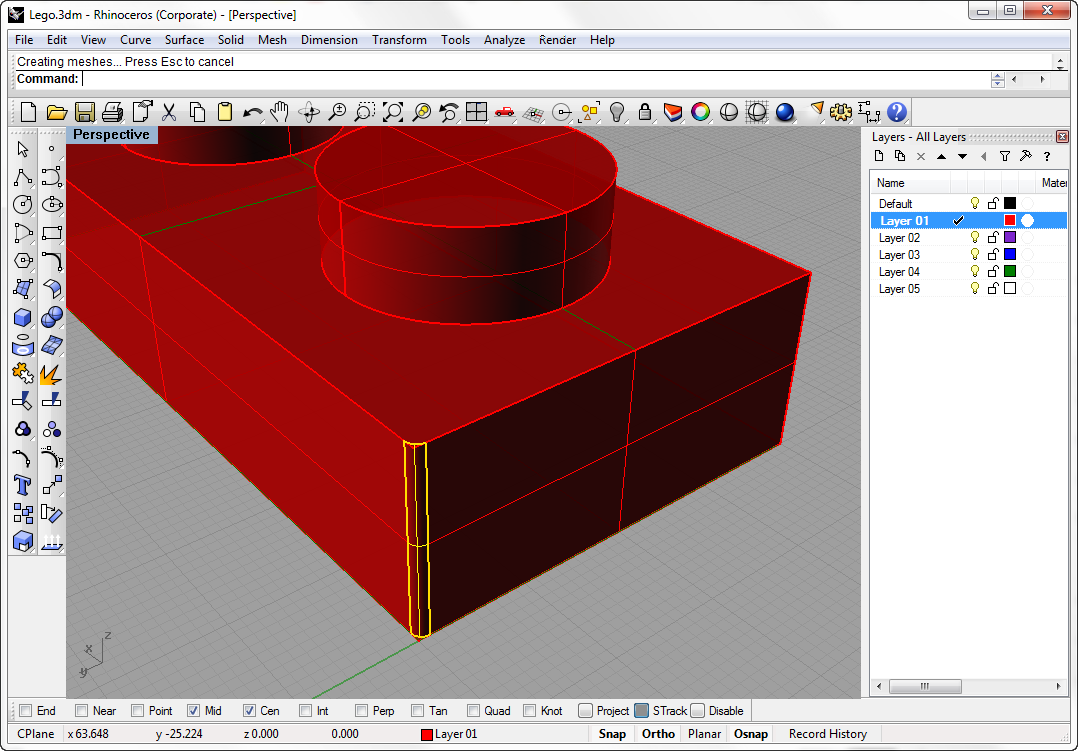This screenshot has height=751, width=1078.
Task: Toggle the lock on Default layer
Action: (992, 204)
